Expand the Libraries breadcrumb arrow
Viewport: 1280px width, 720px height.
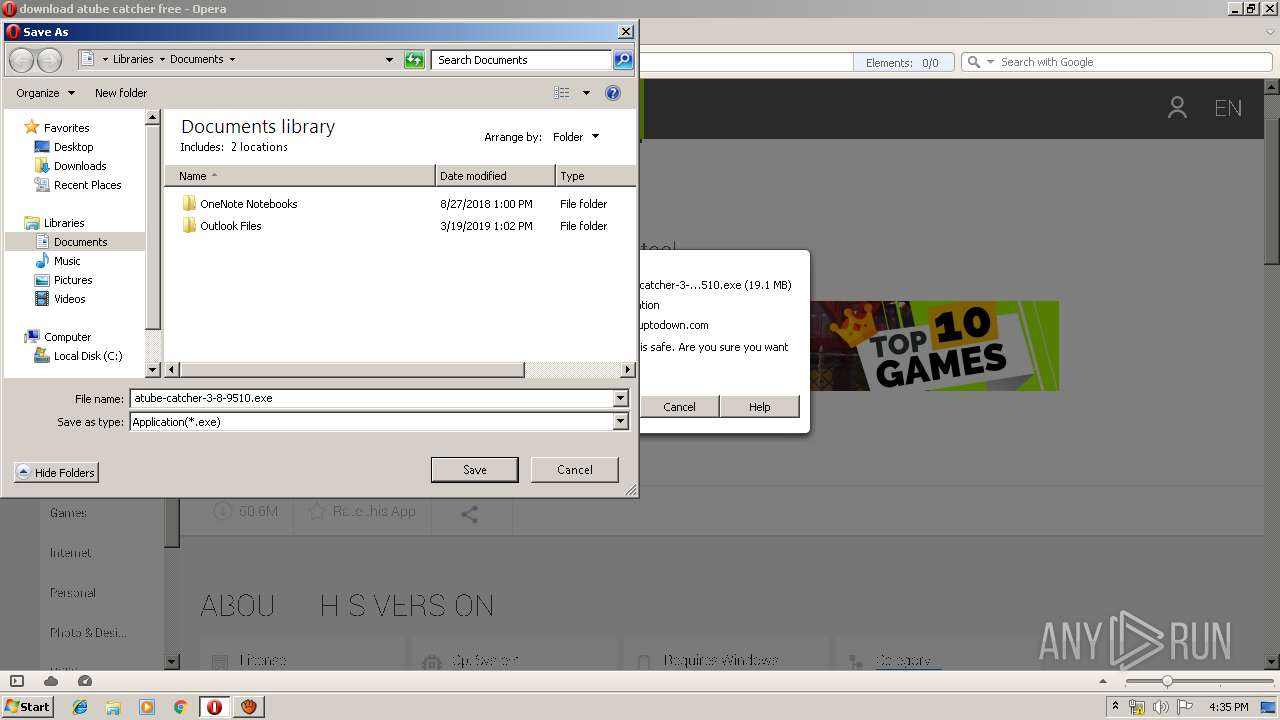162,60
